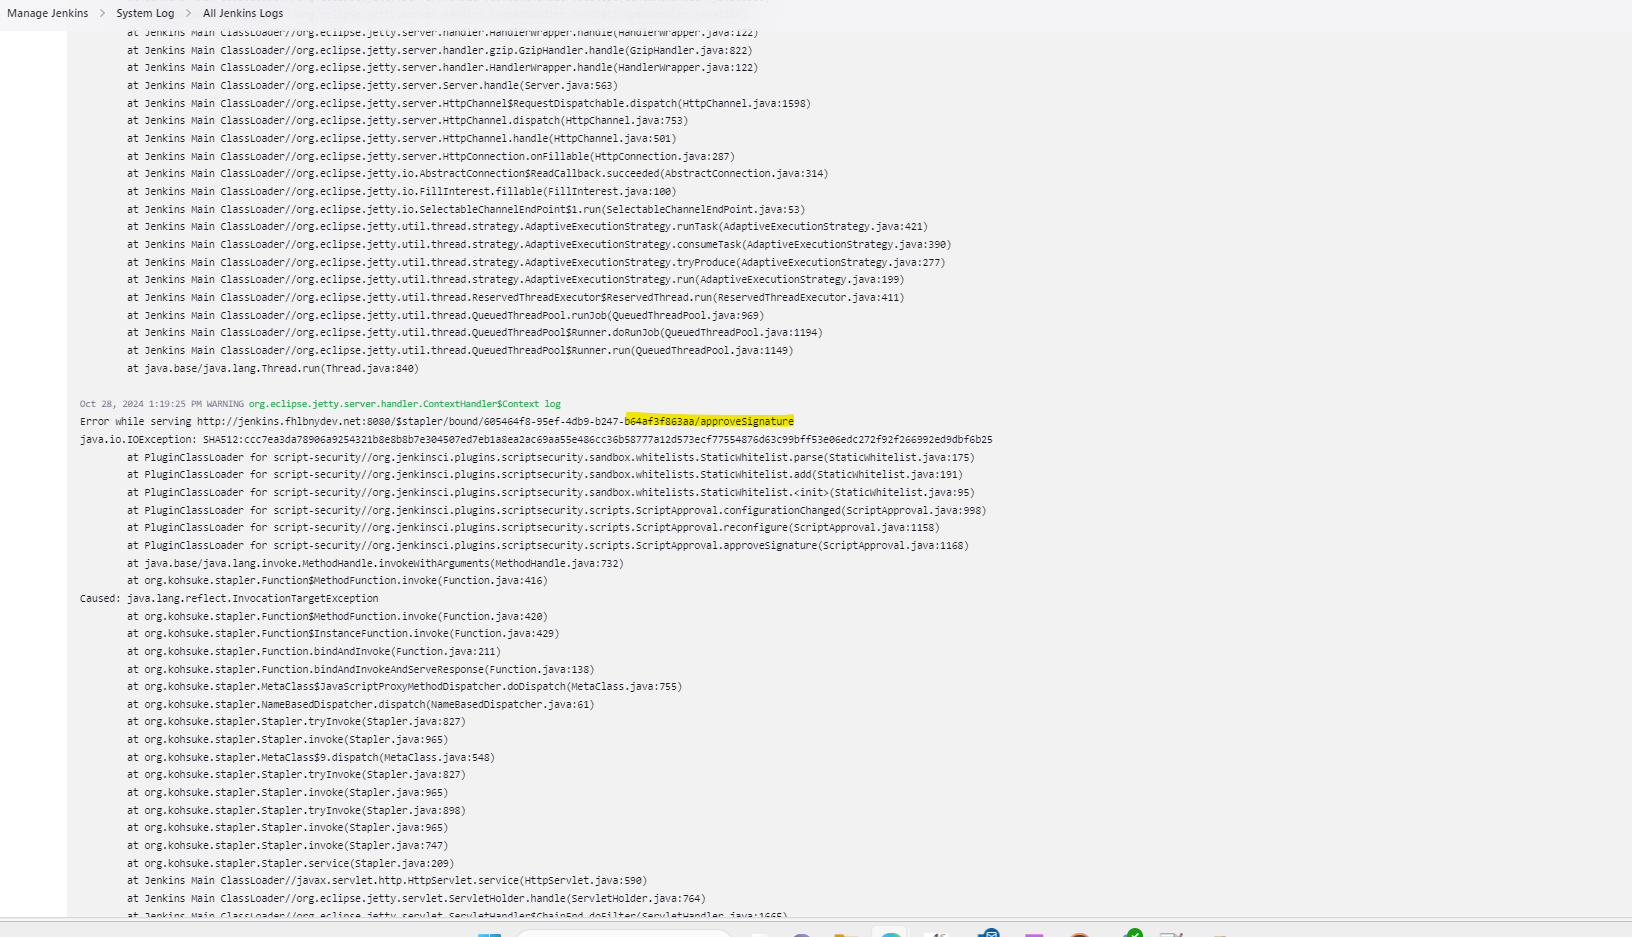Select the 'Error while serving http://jenkins...' line
This screenshot has height=937, width=1632.
coord(437,421)
